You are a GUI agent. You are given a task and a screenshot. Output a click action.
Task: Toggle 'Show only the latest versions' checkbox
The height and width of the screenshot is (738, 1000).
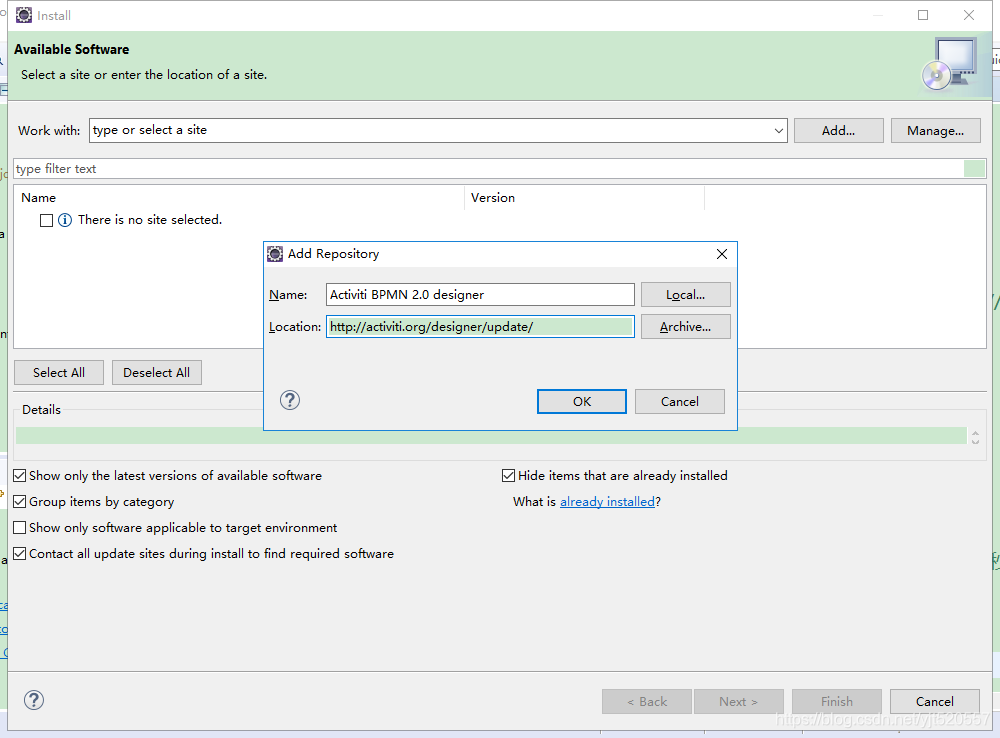tap(20, 476)
